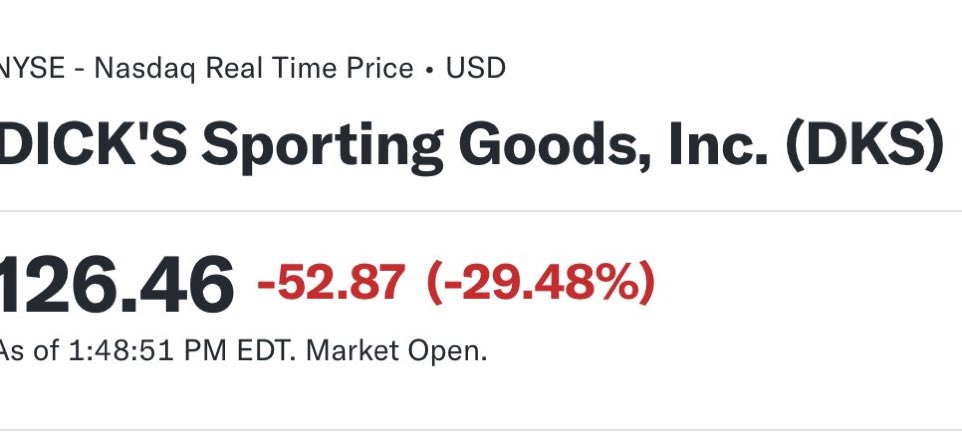Click the USD currency label
The height and width of the screenshot is (442, 962).
pos(475,68)
